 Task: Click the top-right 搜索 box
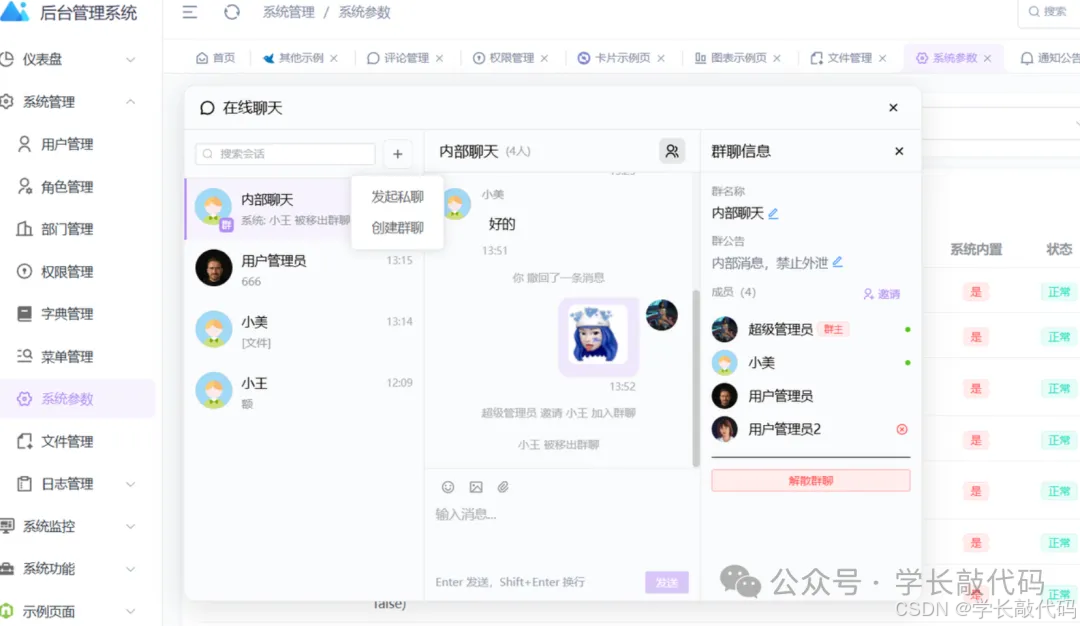click(x=1048, y=12)
